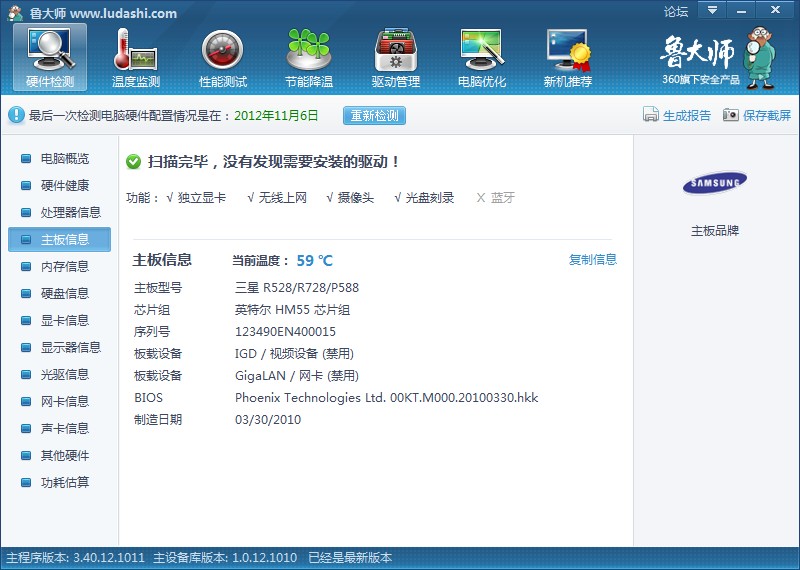800x570 pixels.
Task: Click the 已经是最新版本 status message
Action: pyautogui.click(x=351, y=557)
